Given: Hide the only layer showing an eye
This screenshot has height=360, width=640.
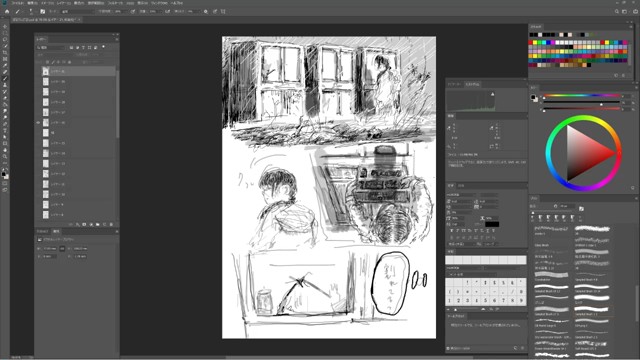Looking at the screenshot, I should click(x=38, y=122).
